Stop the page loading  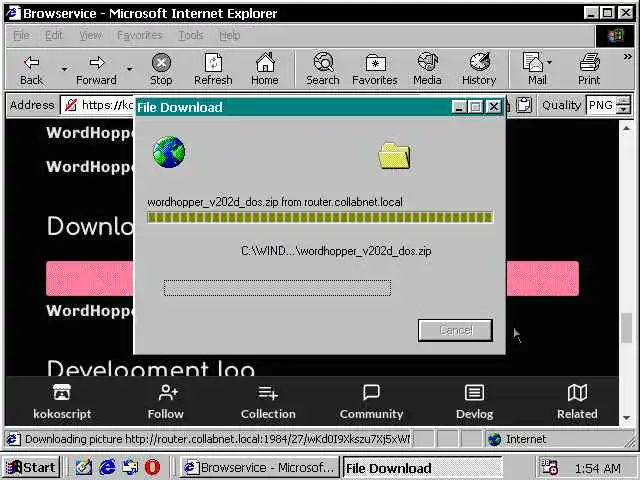[x=161, y=69]
